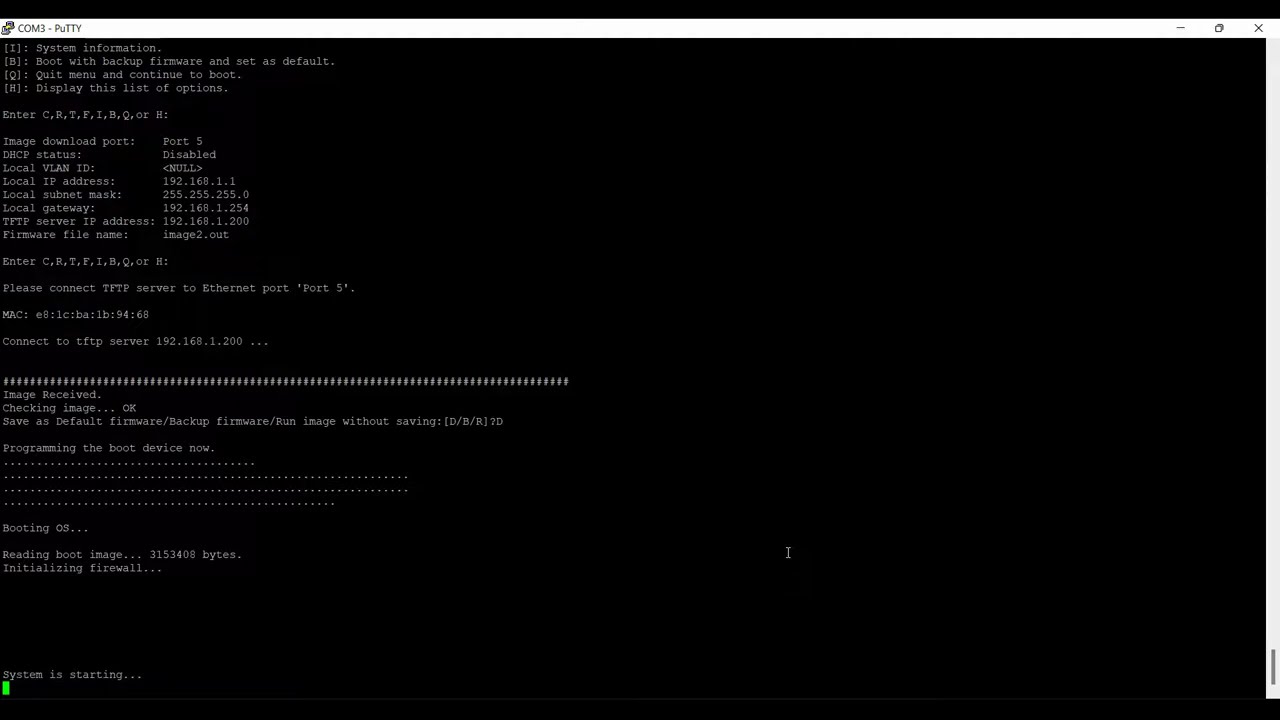Click the 'COM3 - PuTTY' title text

pos(50,28)
